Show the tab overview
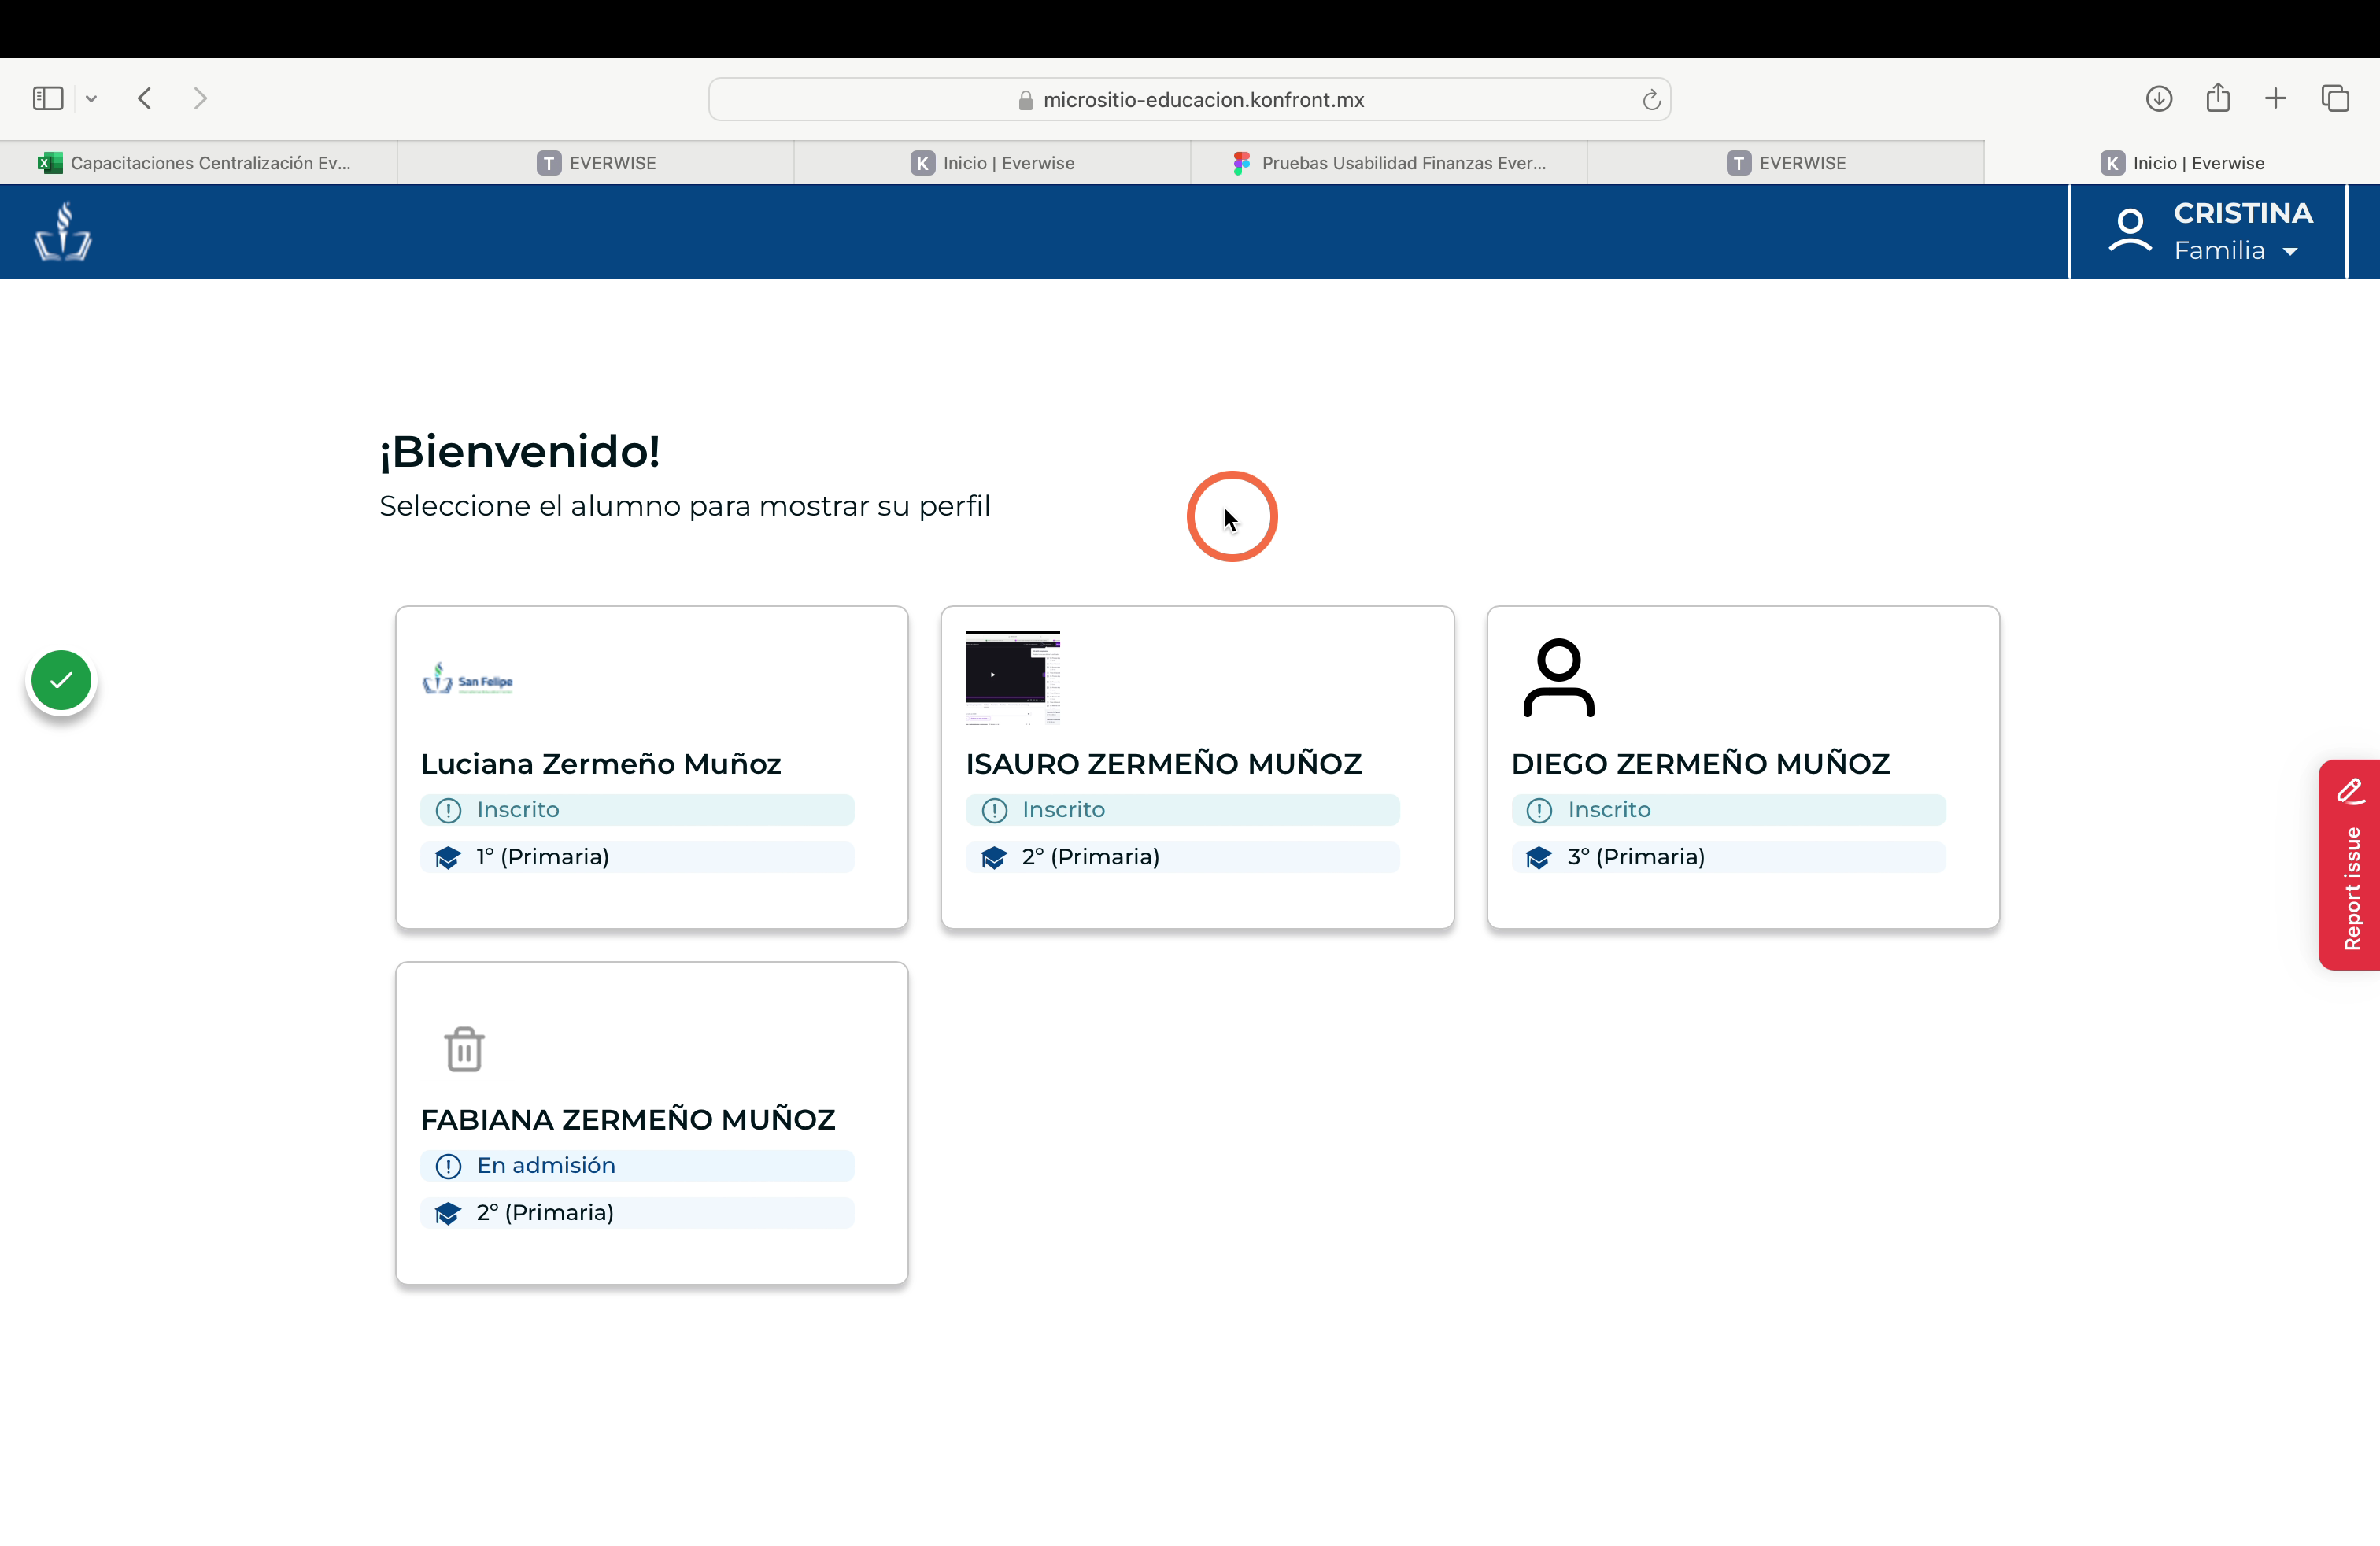This screenshot has height=1546, width=2380. pyautogui.click(x=2335, y=98)
